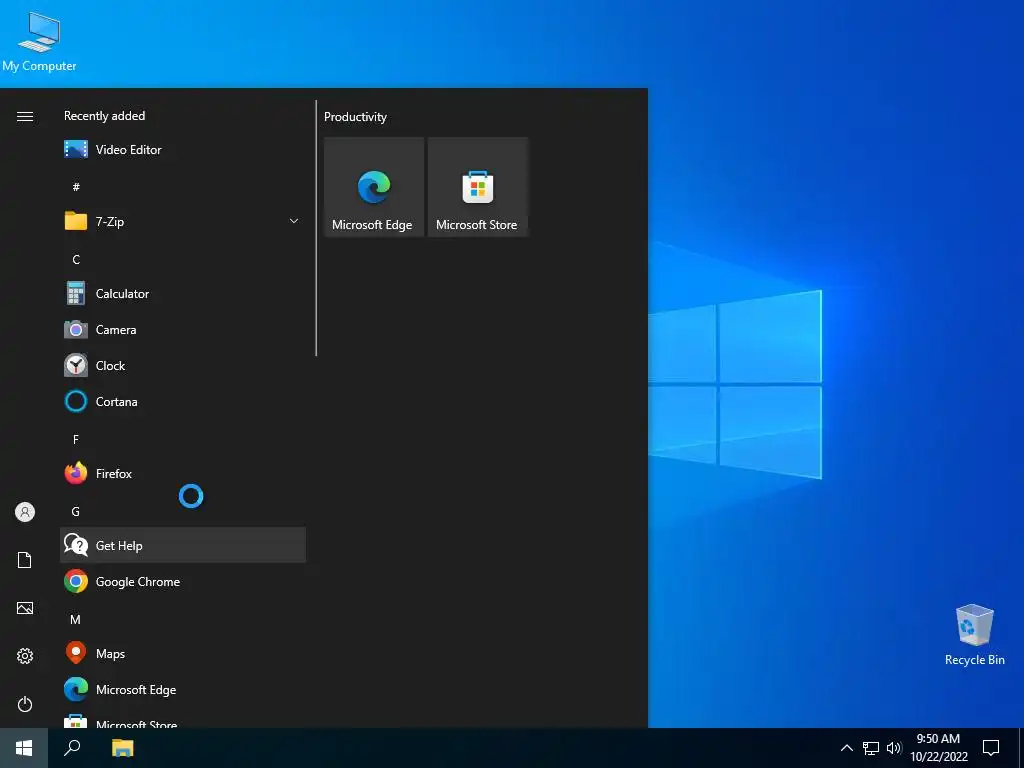
Task: Open Microsoft Edge in the app list
Action: (183, 690)
